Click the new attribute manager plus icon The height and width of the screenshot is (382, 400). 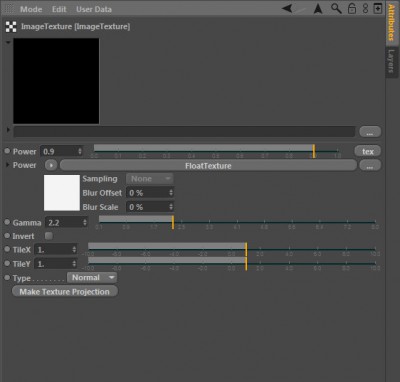click(x=378, y=8)
